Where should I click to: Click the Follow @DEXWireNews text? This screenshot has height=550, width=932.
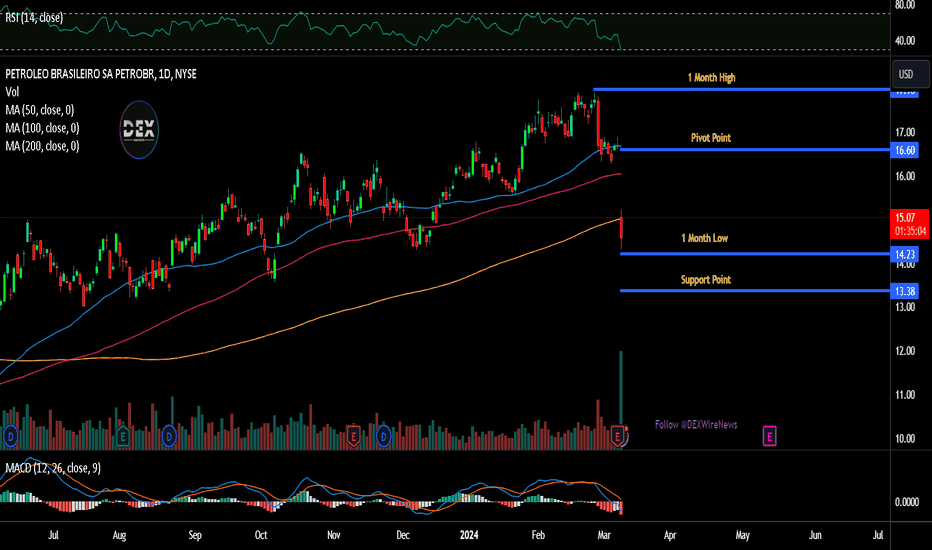[696, 425]
